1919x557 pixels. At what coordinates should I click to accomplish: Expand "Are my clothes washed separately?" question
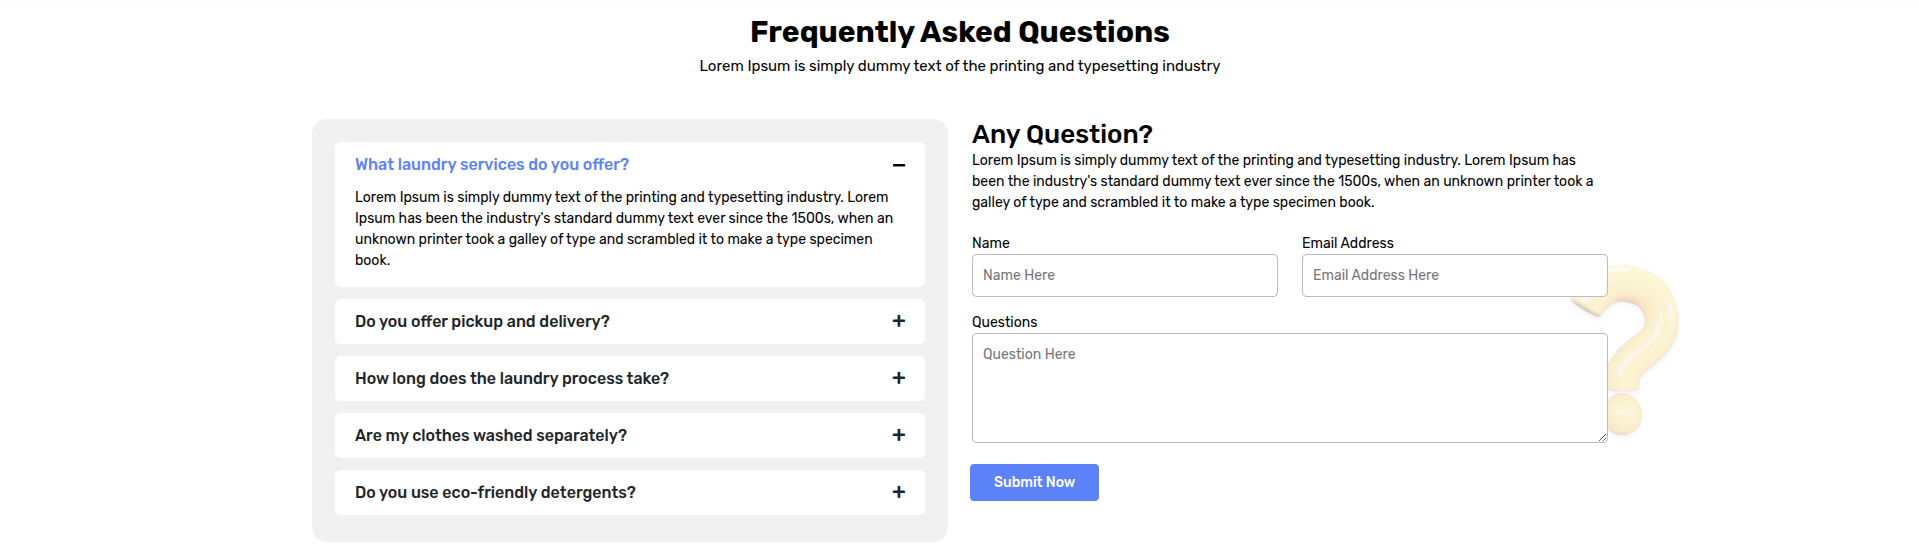coord(490,436)
